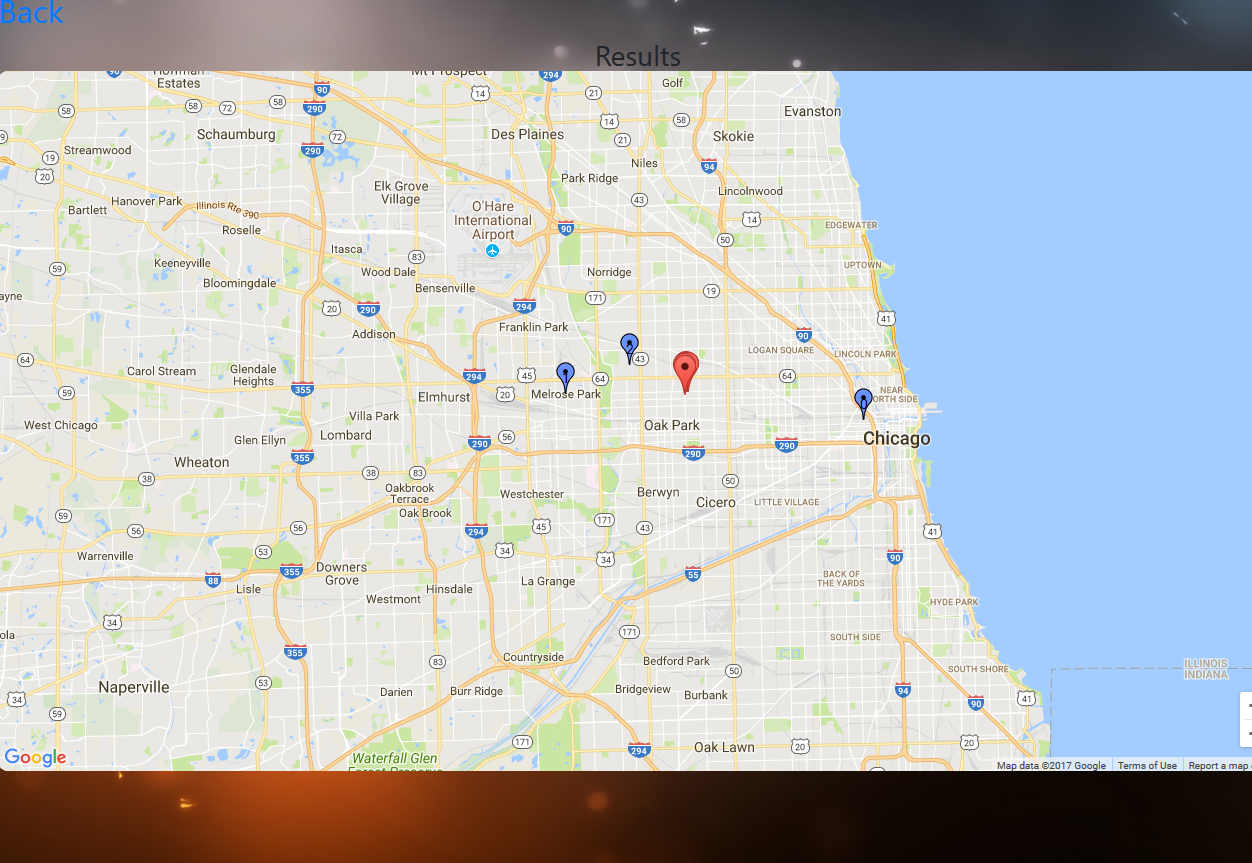Screen dimensions: 1252x863
Task: Click the Elk Grove Village label
Action: 401,192
